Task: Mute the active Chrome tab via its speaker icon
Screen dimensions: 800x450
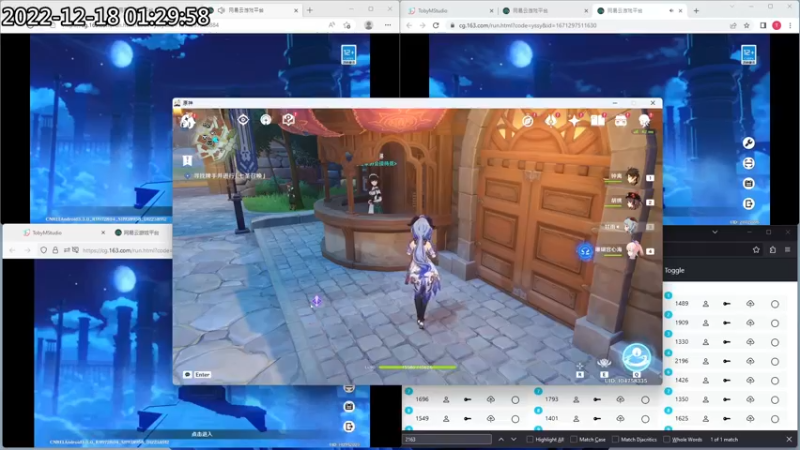Action: click(x=671, y=10)
